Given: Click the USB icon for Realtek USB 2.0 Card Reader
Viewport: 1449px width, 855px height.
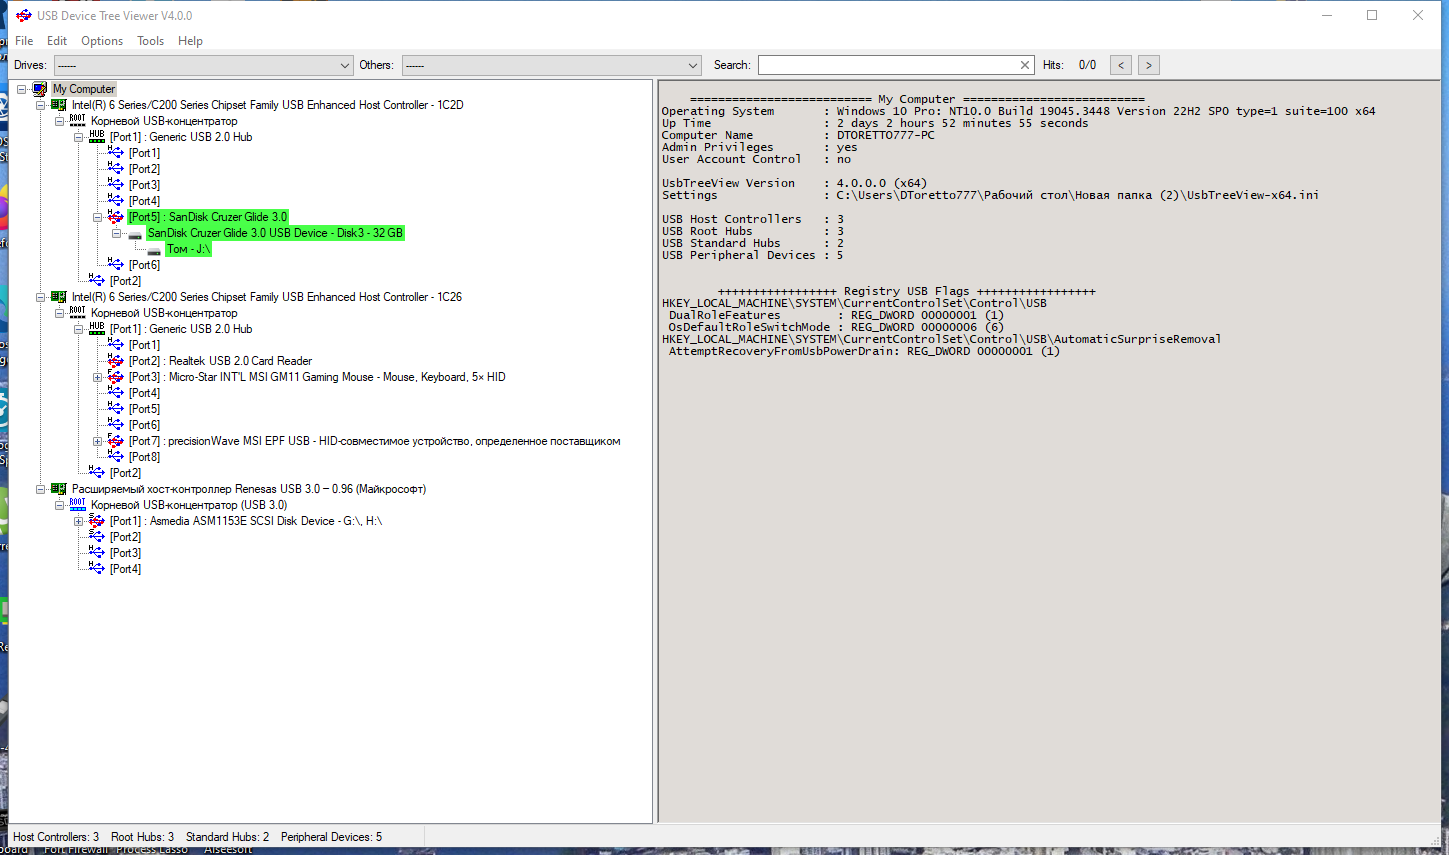Looking at the screenshot, I should [x=116, y=361].
